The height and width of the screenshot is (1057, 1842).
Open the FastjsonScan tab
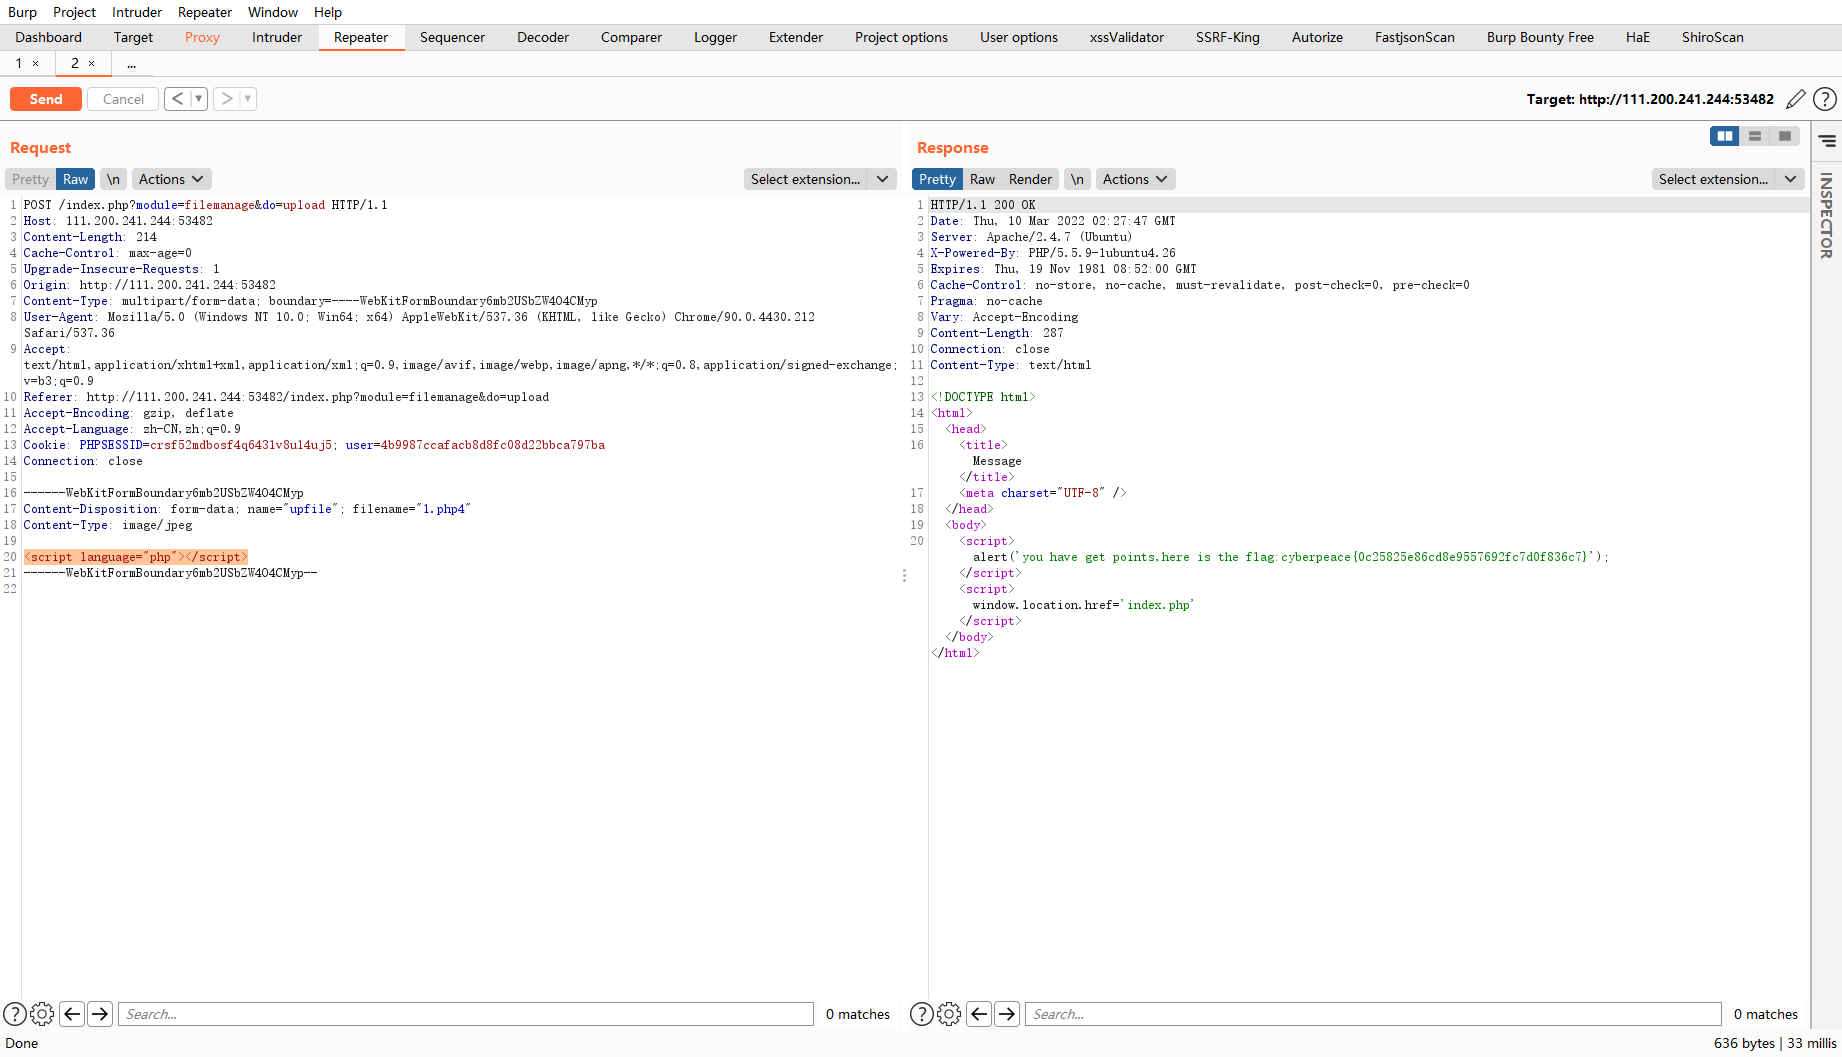tap(1415, 37)
